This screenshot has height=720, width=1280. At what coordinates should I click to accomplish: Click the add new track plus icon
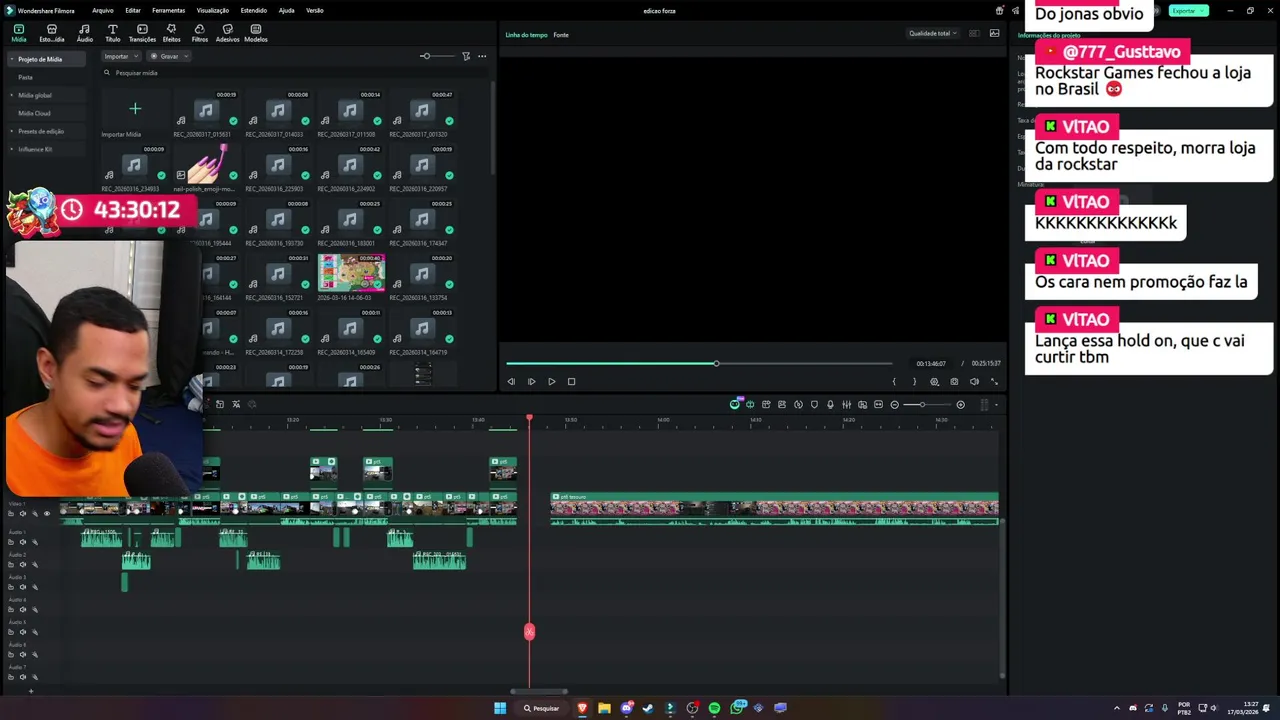31,691
